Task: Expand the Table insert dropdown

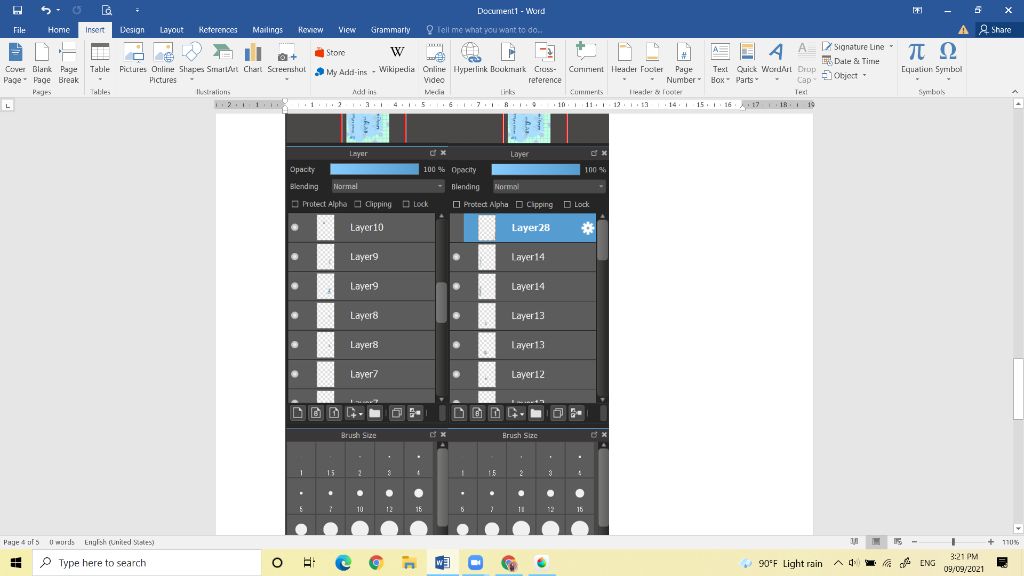Action: [100, 80]
